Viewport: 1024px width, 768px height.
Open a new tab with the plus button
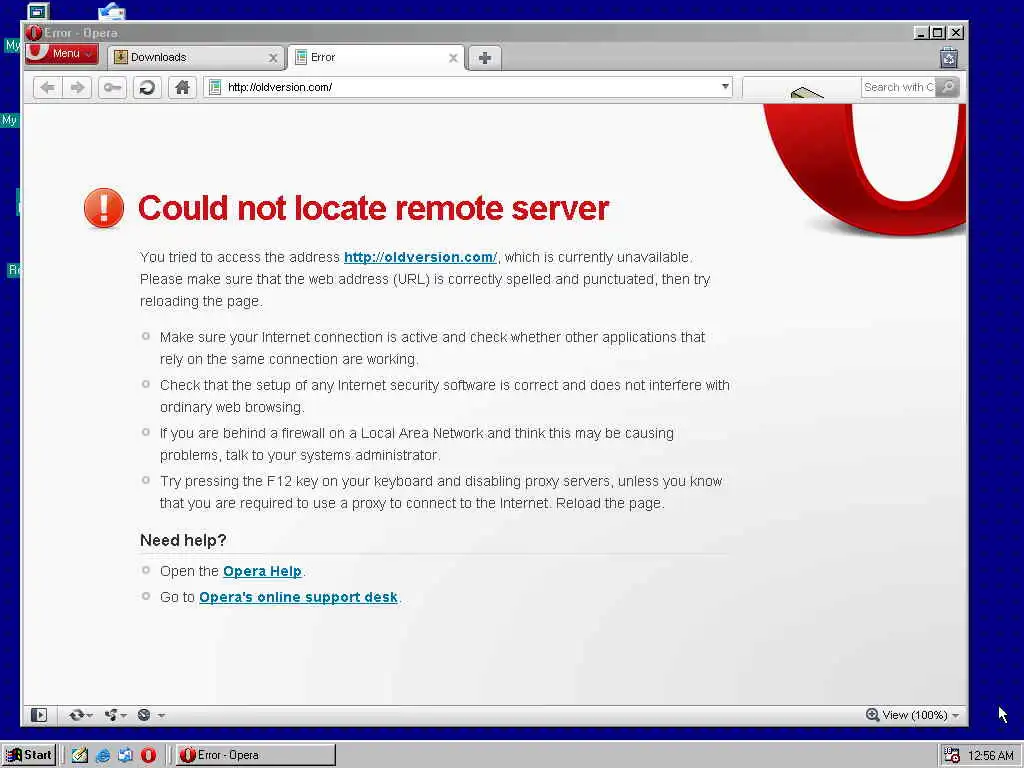coord(485,58)
